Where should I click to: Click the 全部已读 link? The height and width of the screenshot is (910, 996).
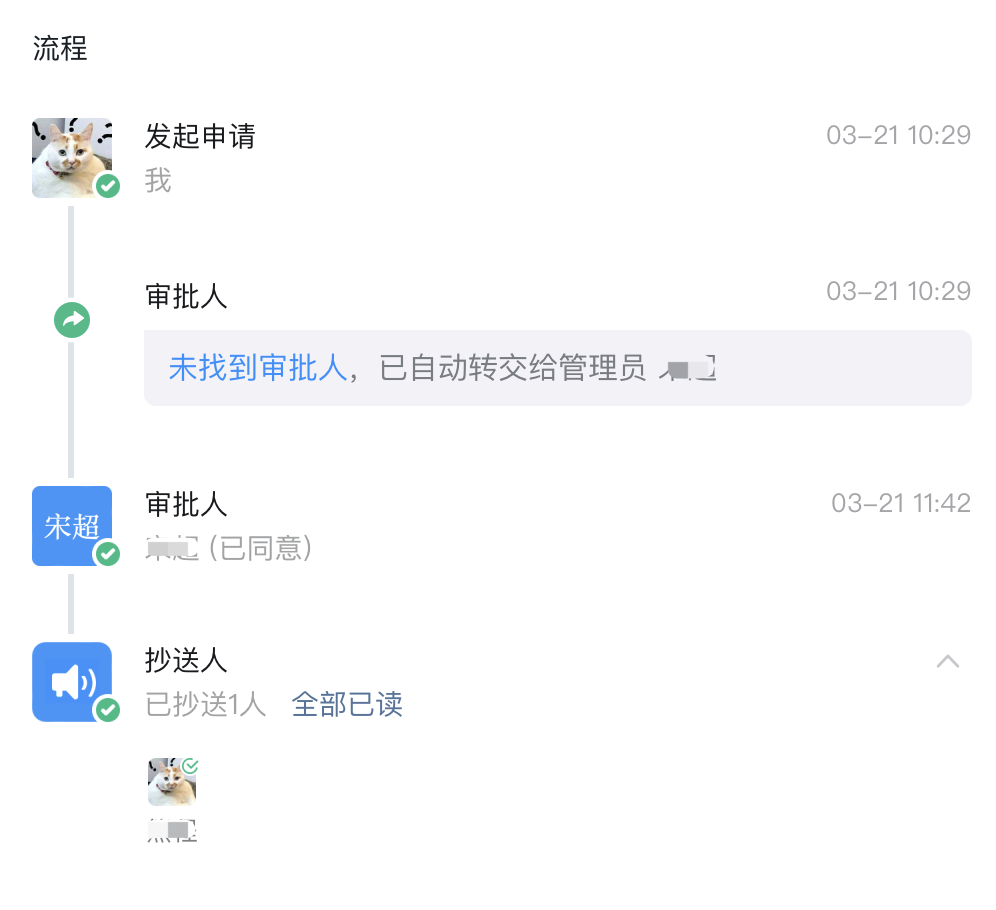[x=347, y=704]
